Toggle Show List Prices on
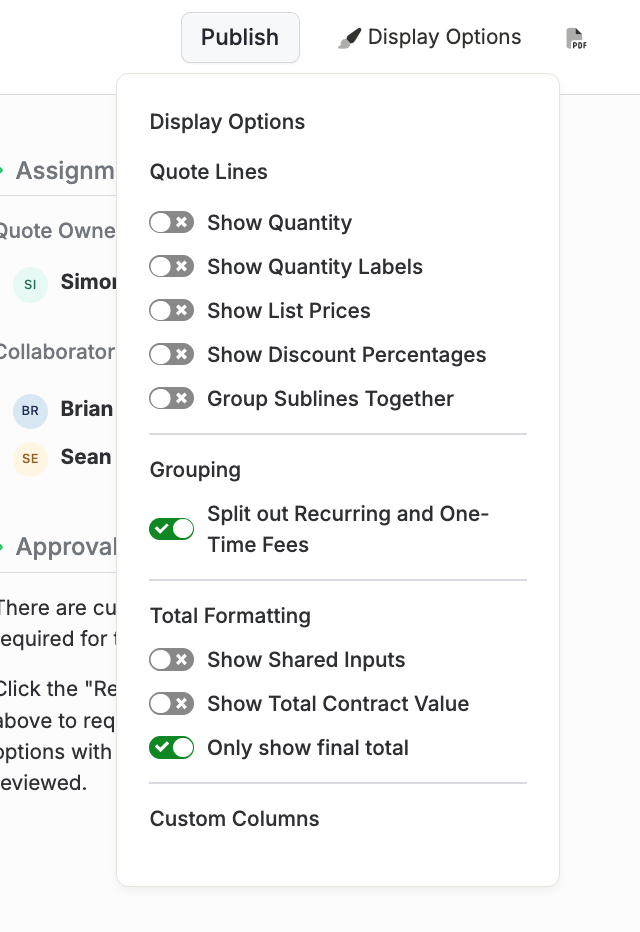This screenshot has height=932, width=640. coord(171,310)
